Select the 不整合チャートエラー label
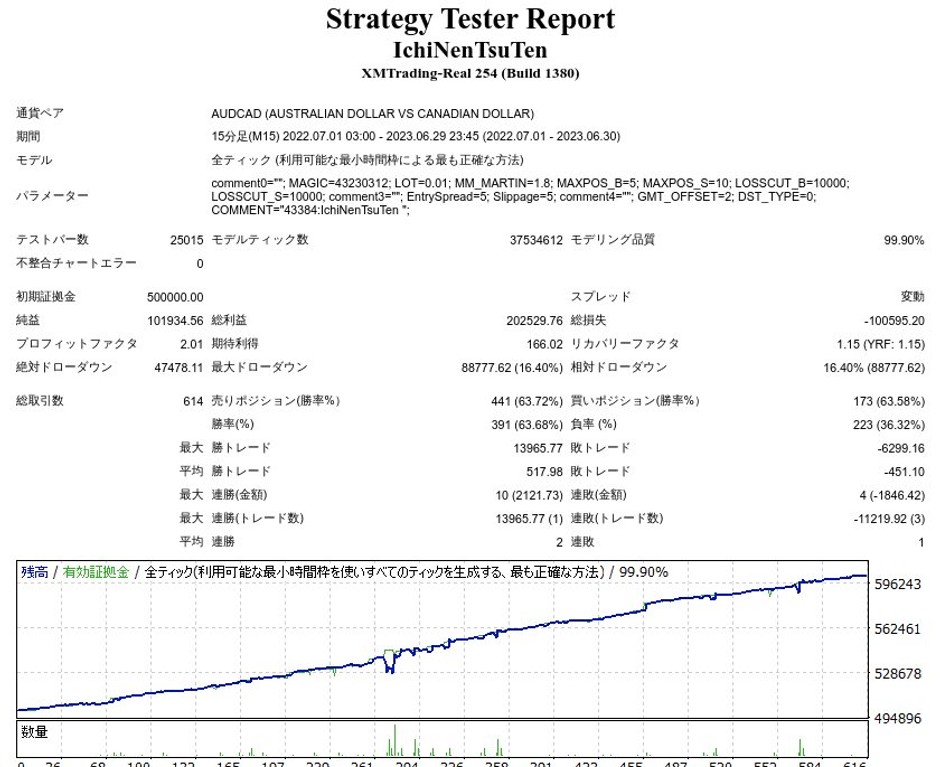This screenshot has width=940, height=767. click(x=76, y=263)
